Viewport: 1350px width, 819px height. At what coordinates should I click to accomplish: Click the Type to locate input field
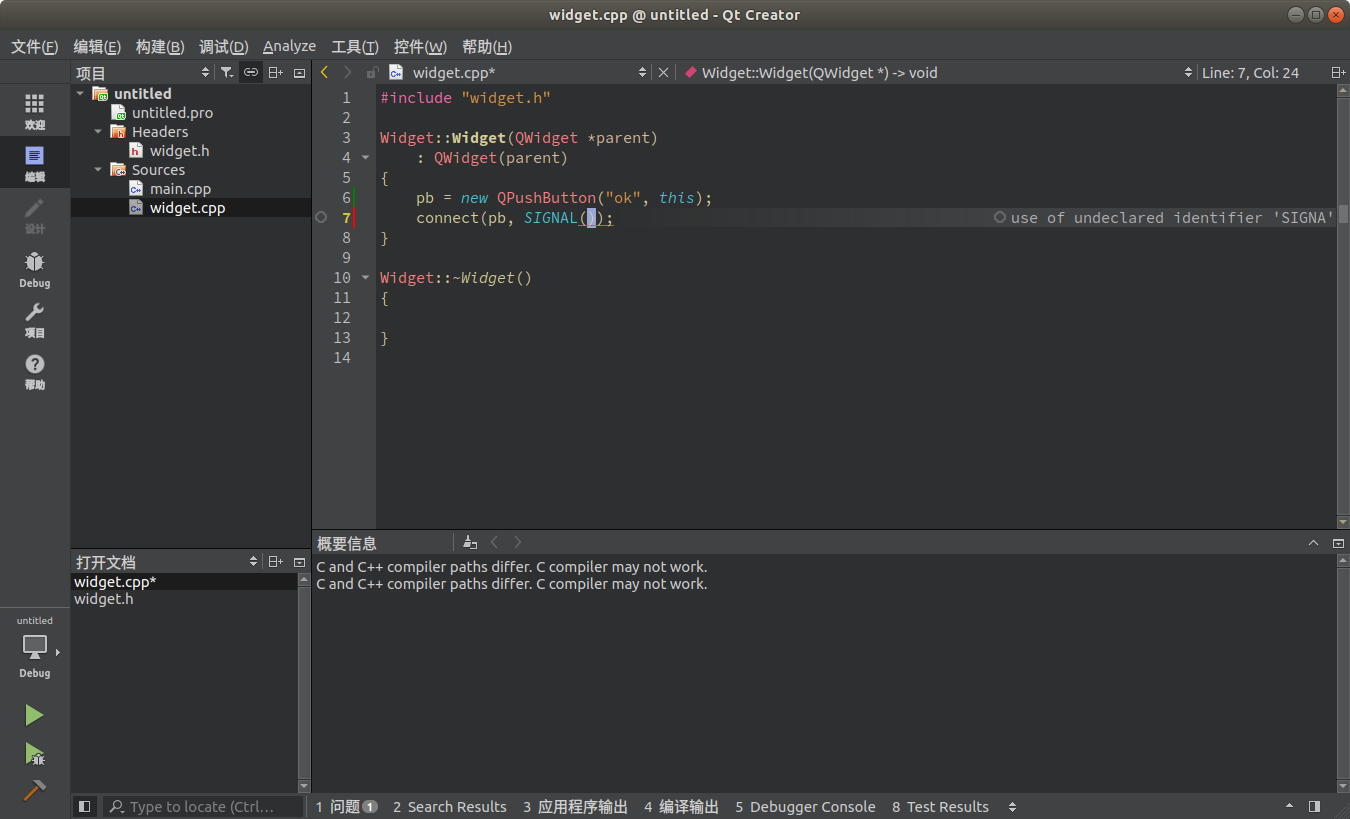[x=203, y=806]
